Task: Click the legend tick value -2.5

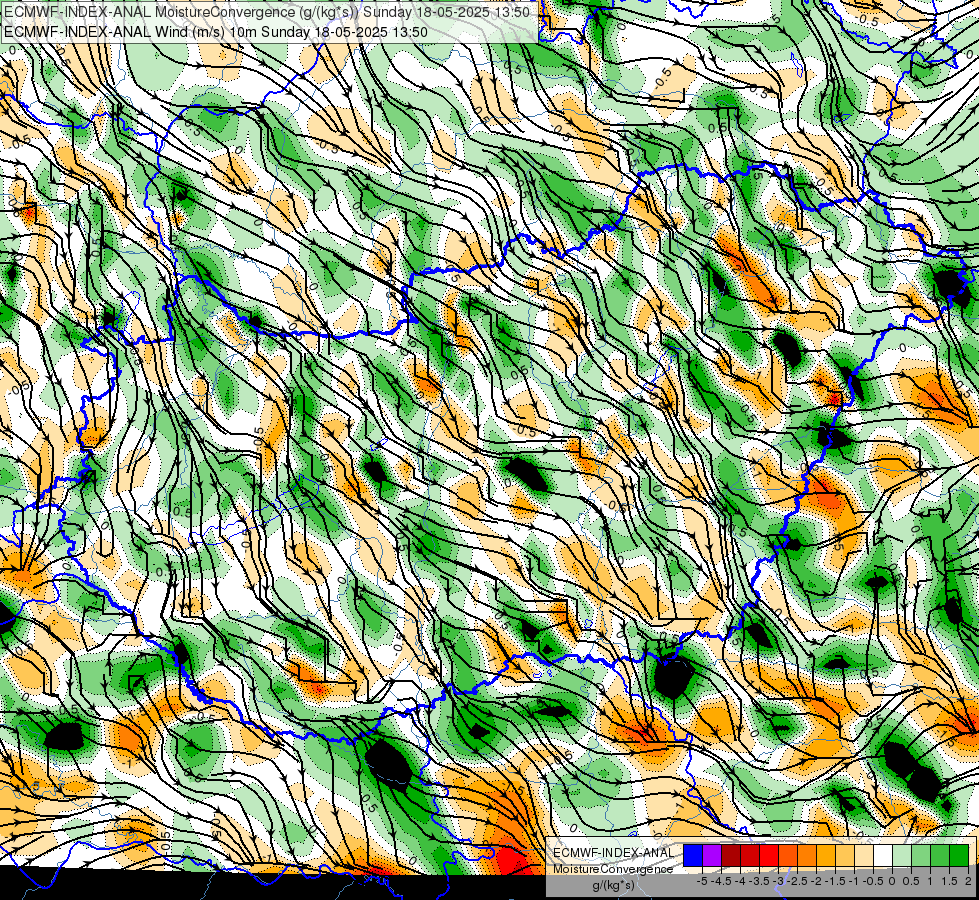Action: click(797, 881)
